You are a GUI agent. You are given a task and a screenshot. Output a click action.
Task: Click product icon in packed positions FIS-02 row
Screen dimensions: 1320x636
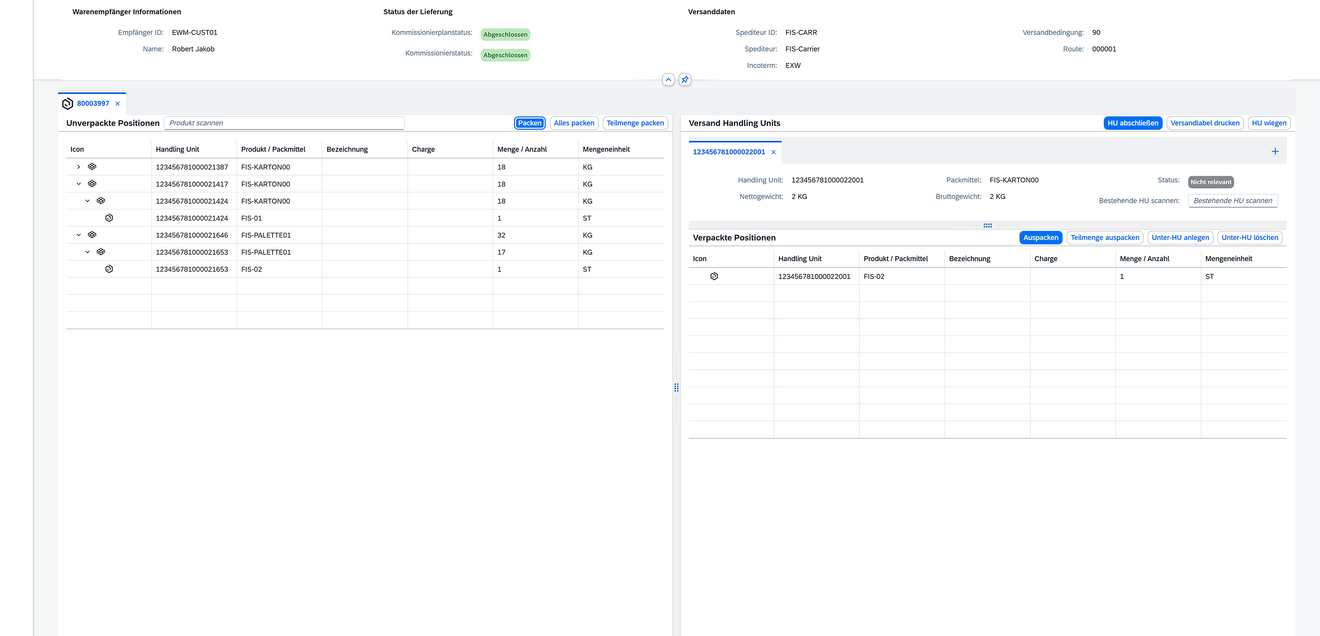click(714, 276)
